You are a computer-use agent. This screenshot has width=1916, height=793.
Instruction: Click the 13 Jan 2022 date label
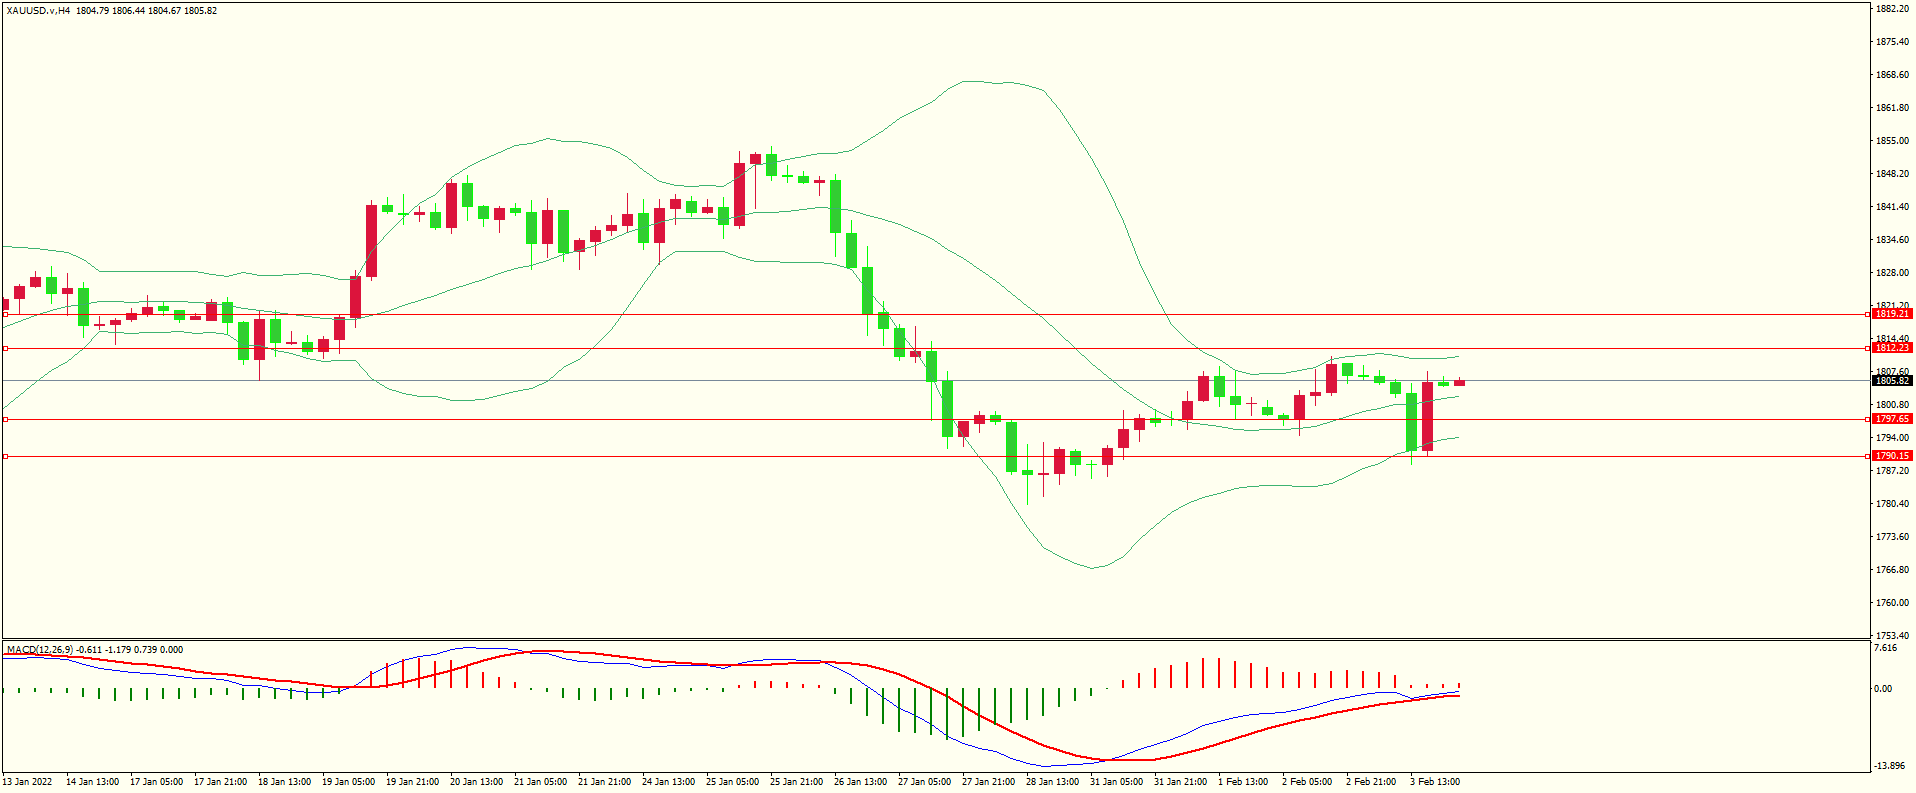27,782
